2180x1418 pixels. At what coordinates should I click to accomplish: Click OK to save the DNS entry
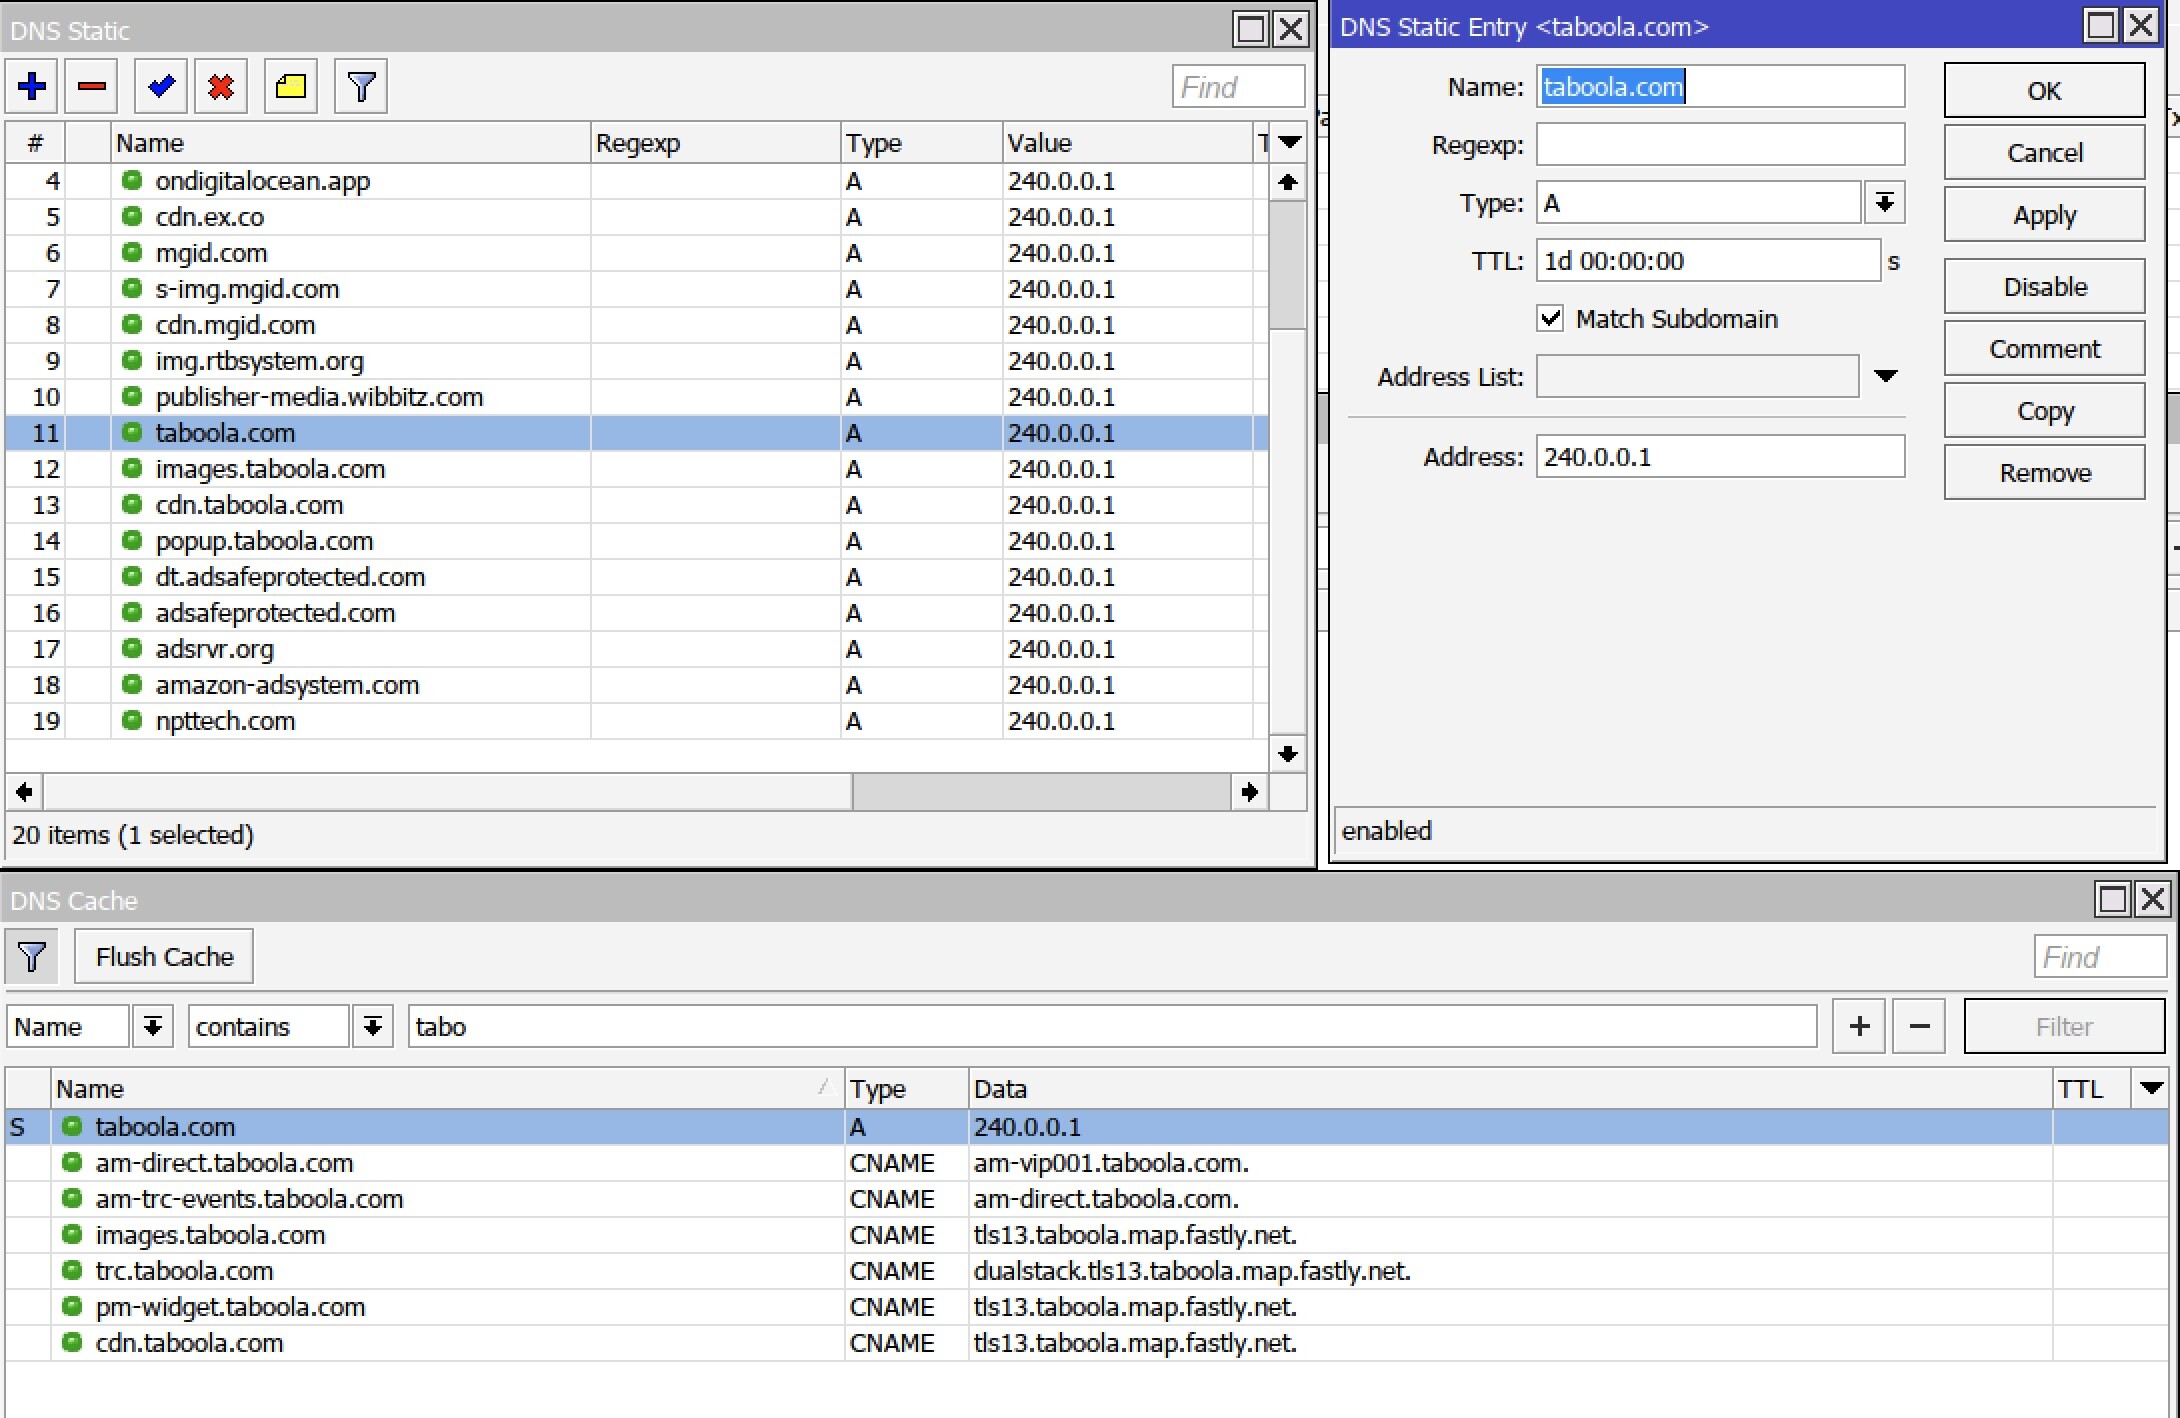click(x=2044, y=90)
